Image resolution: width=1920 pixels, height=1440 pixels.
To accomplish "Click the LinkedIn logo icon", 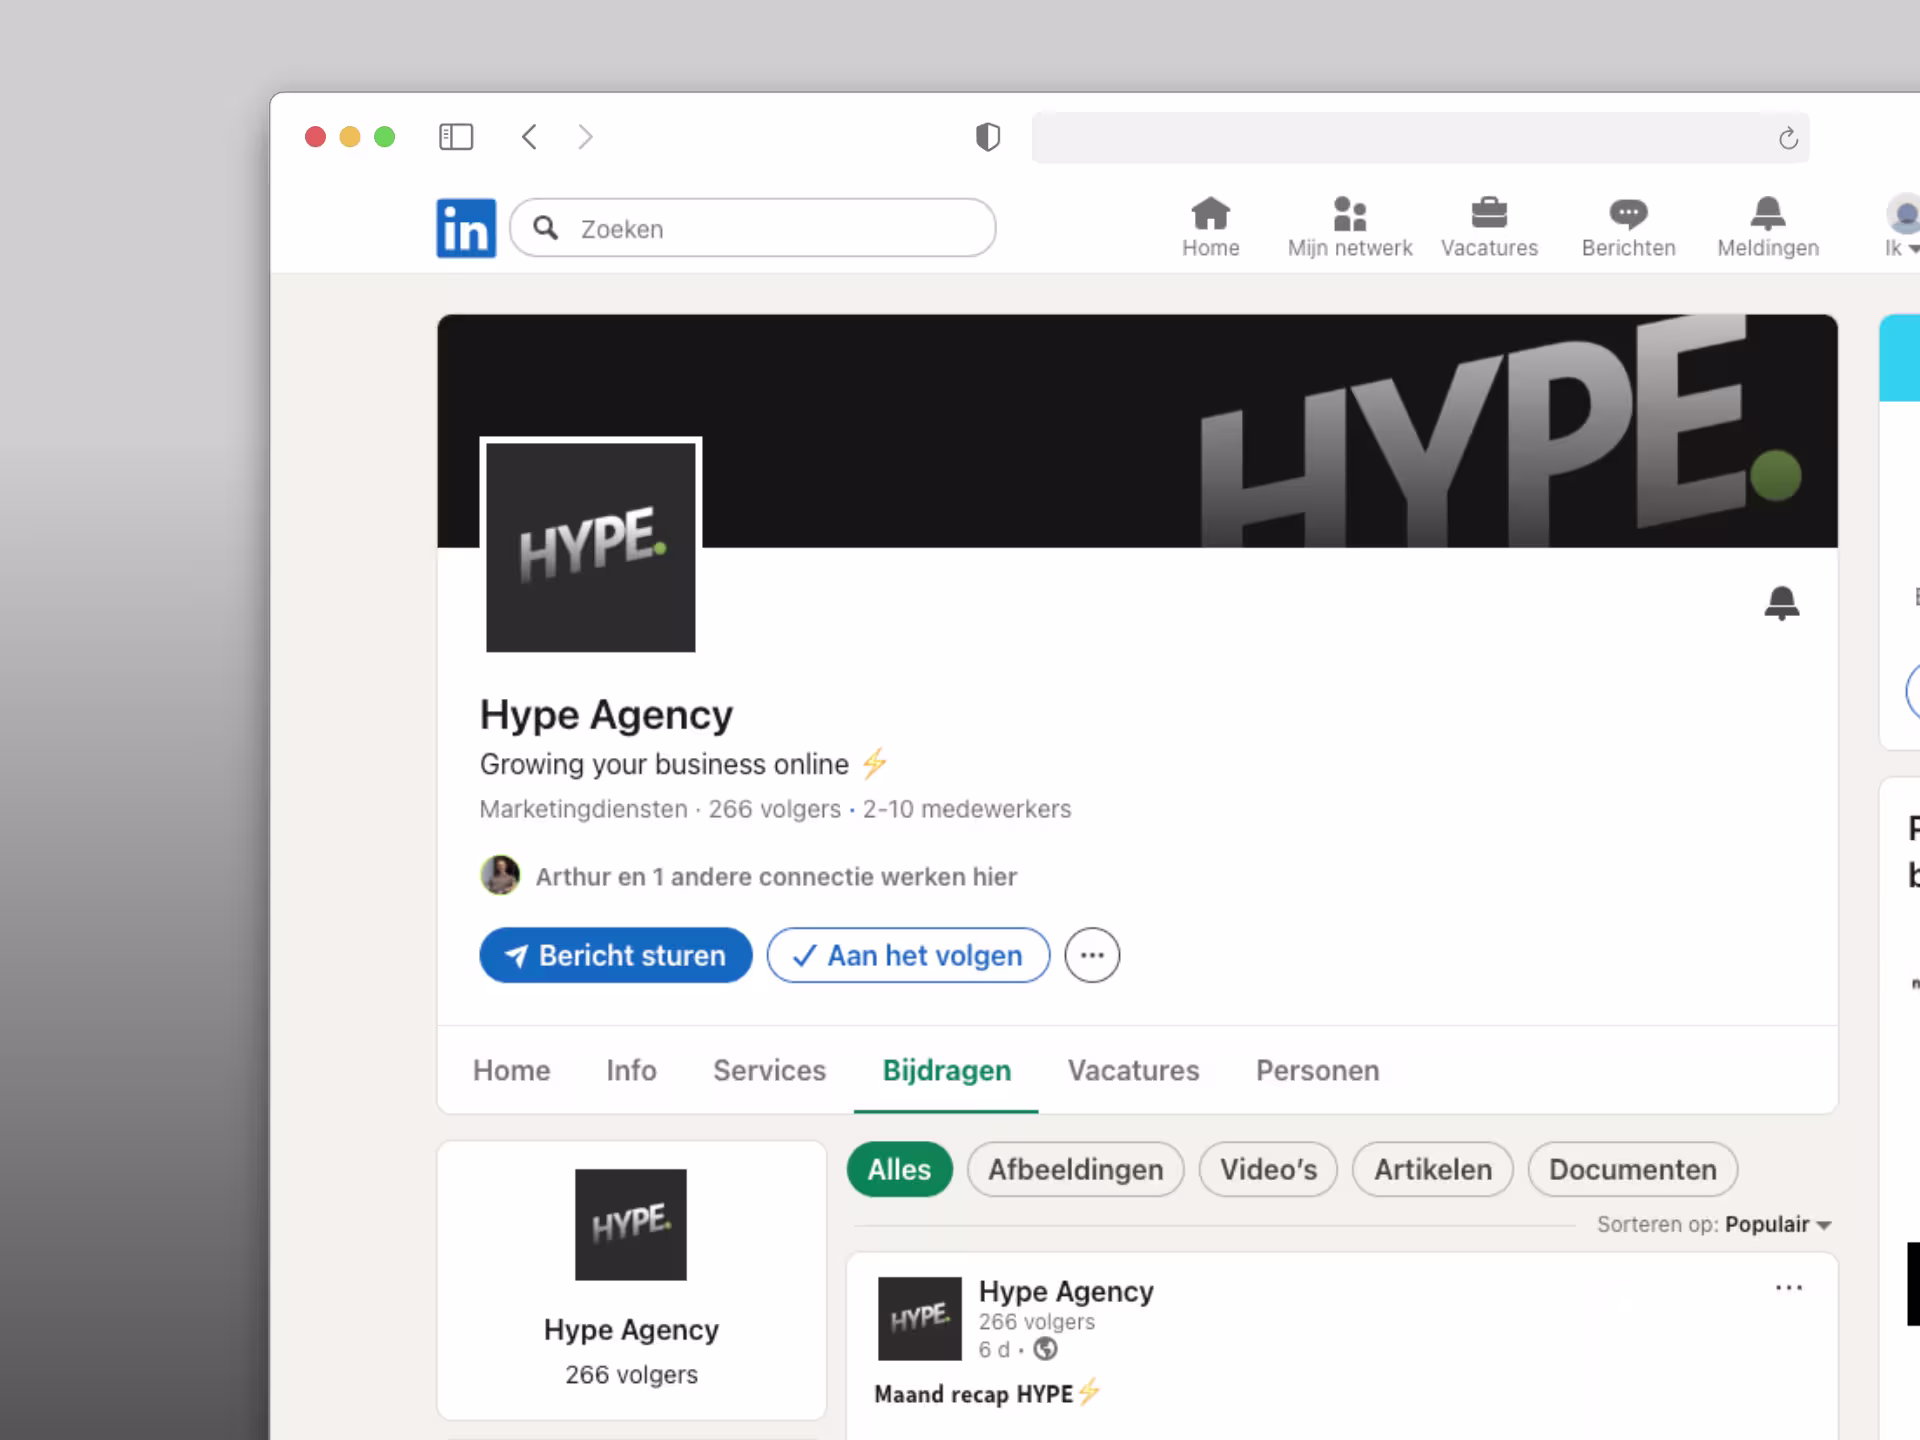I will coord(465,228).
